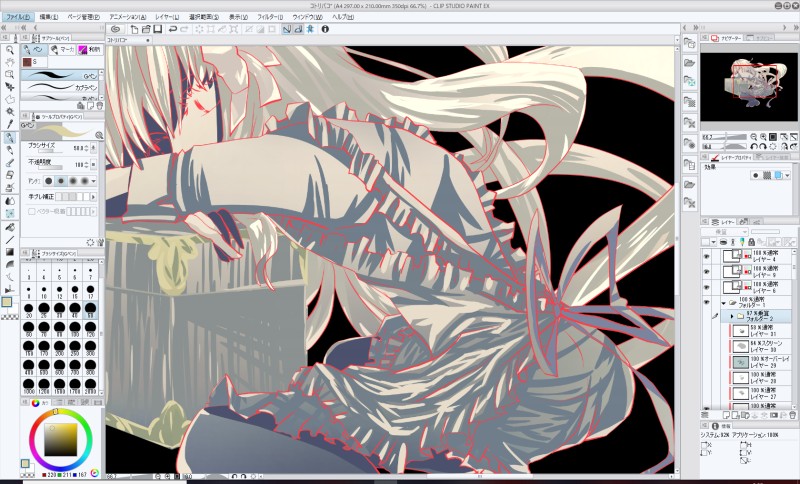Enable the vector snap checkbox
Image resolution: width=800 pixels, height=484 pixels.
[x=32, y=211]
